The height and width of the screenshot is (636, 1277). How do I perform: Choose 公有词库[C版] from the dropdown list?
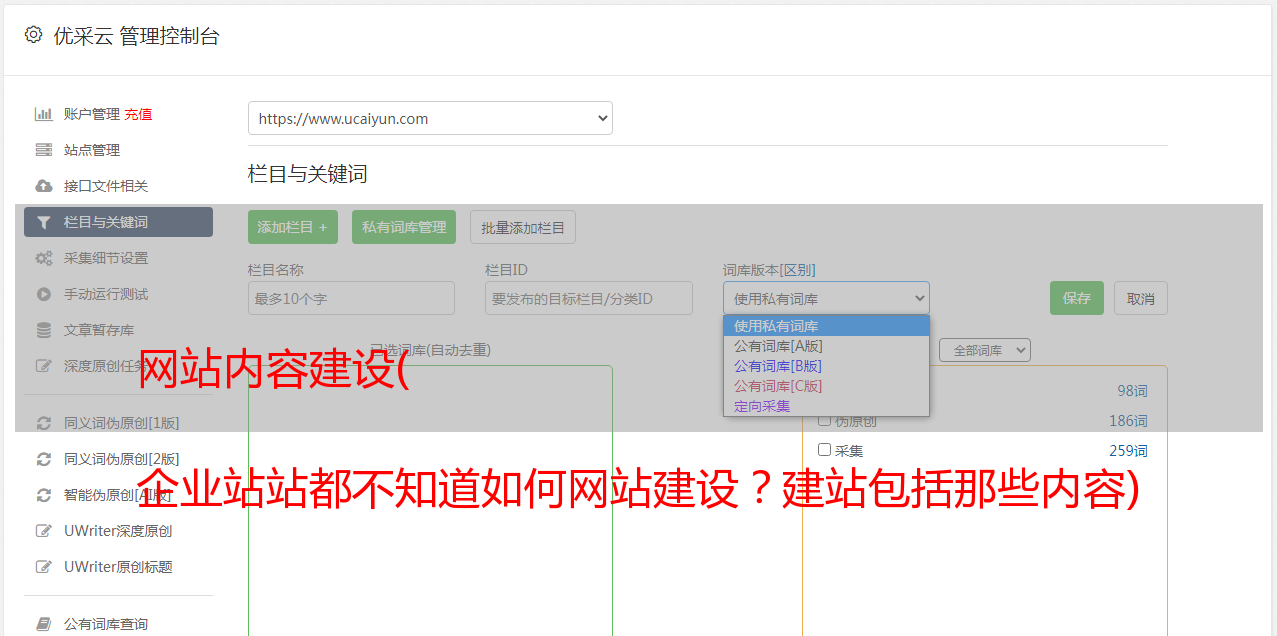coord(826,386)
